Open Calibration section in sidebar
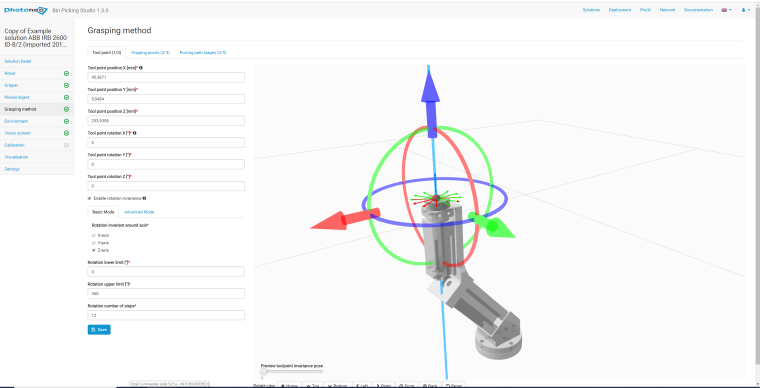The image size is (760, 388). pyautogui.click(x=37, y=145)
